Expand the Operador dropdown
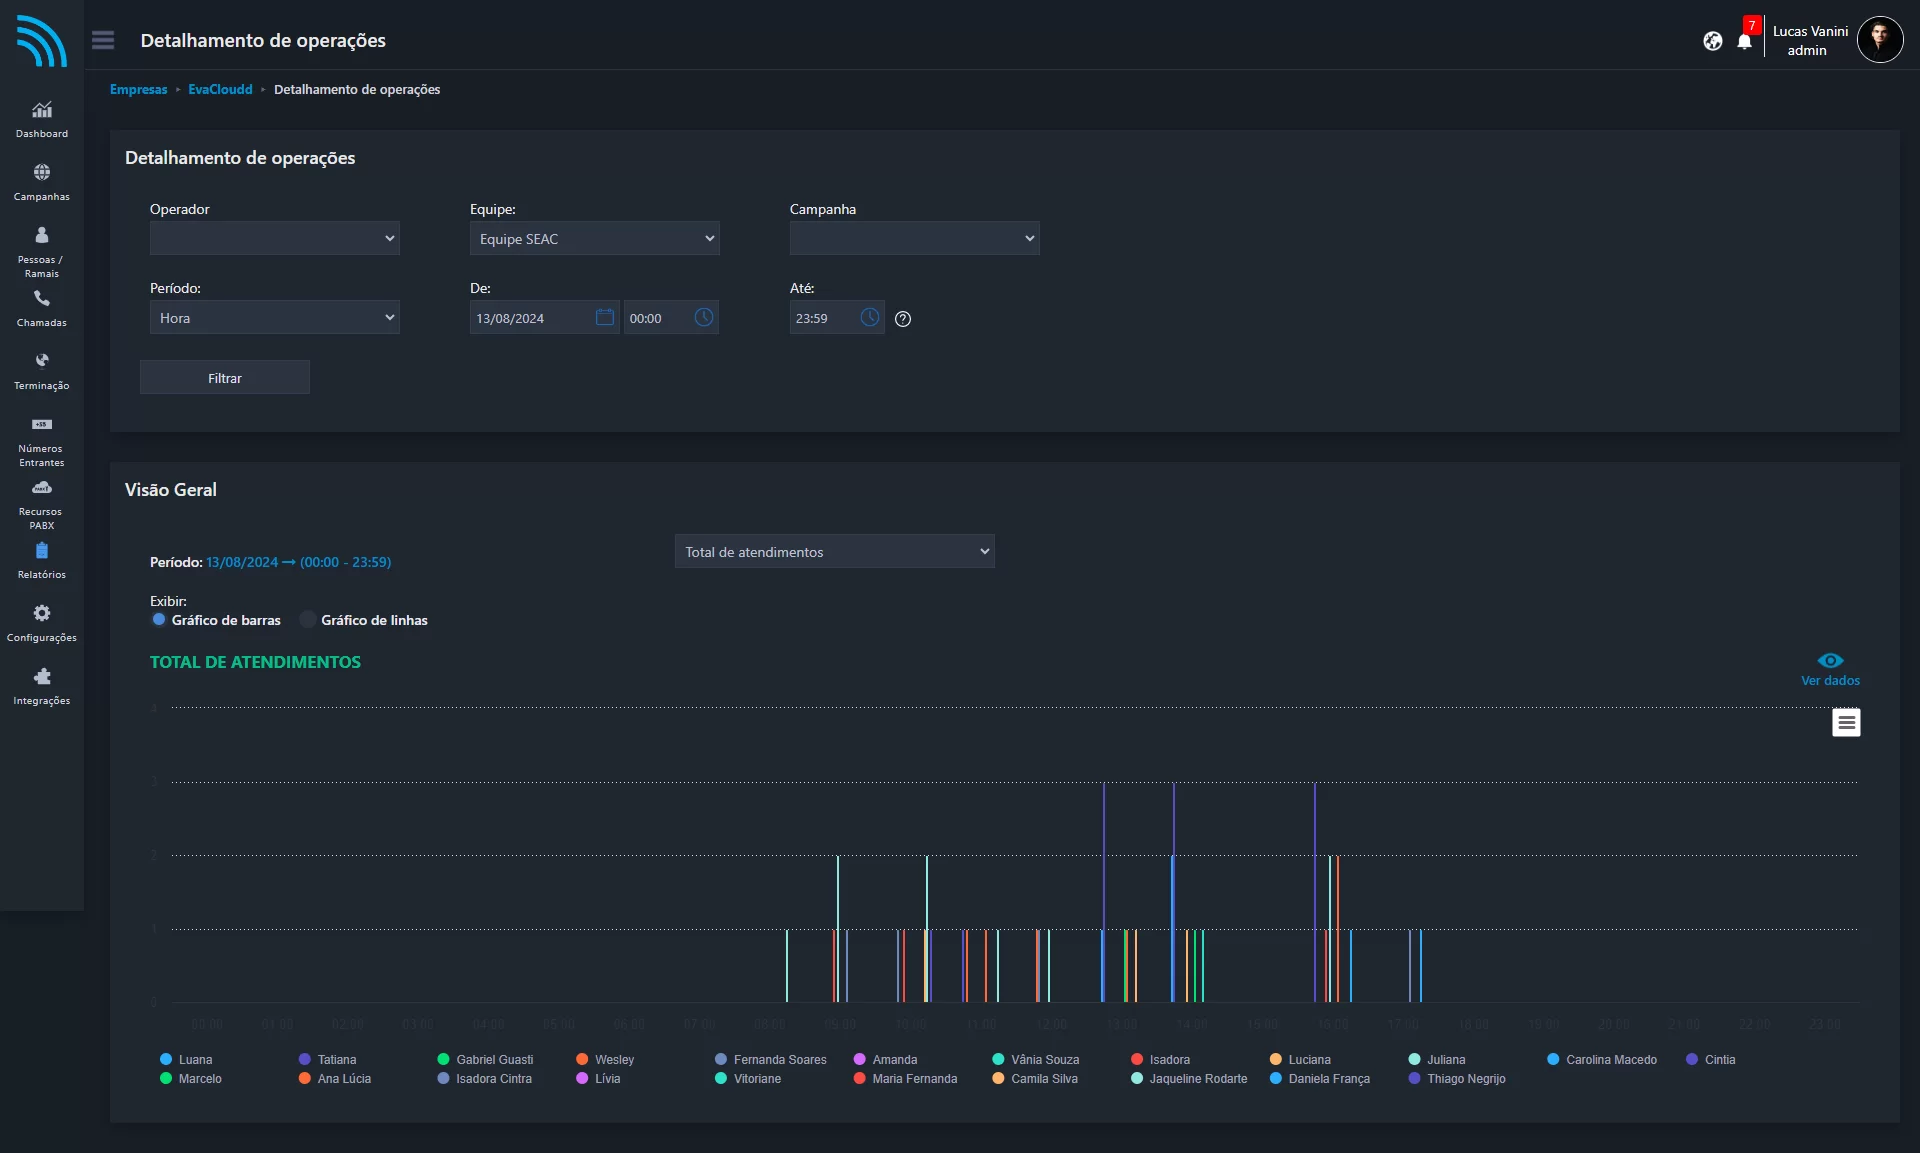Screen dimensions: 1920x1153 coord(275,238)
